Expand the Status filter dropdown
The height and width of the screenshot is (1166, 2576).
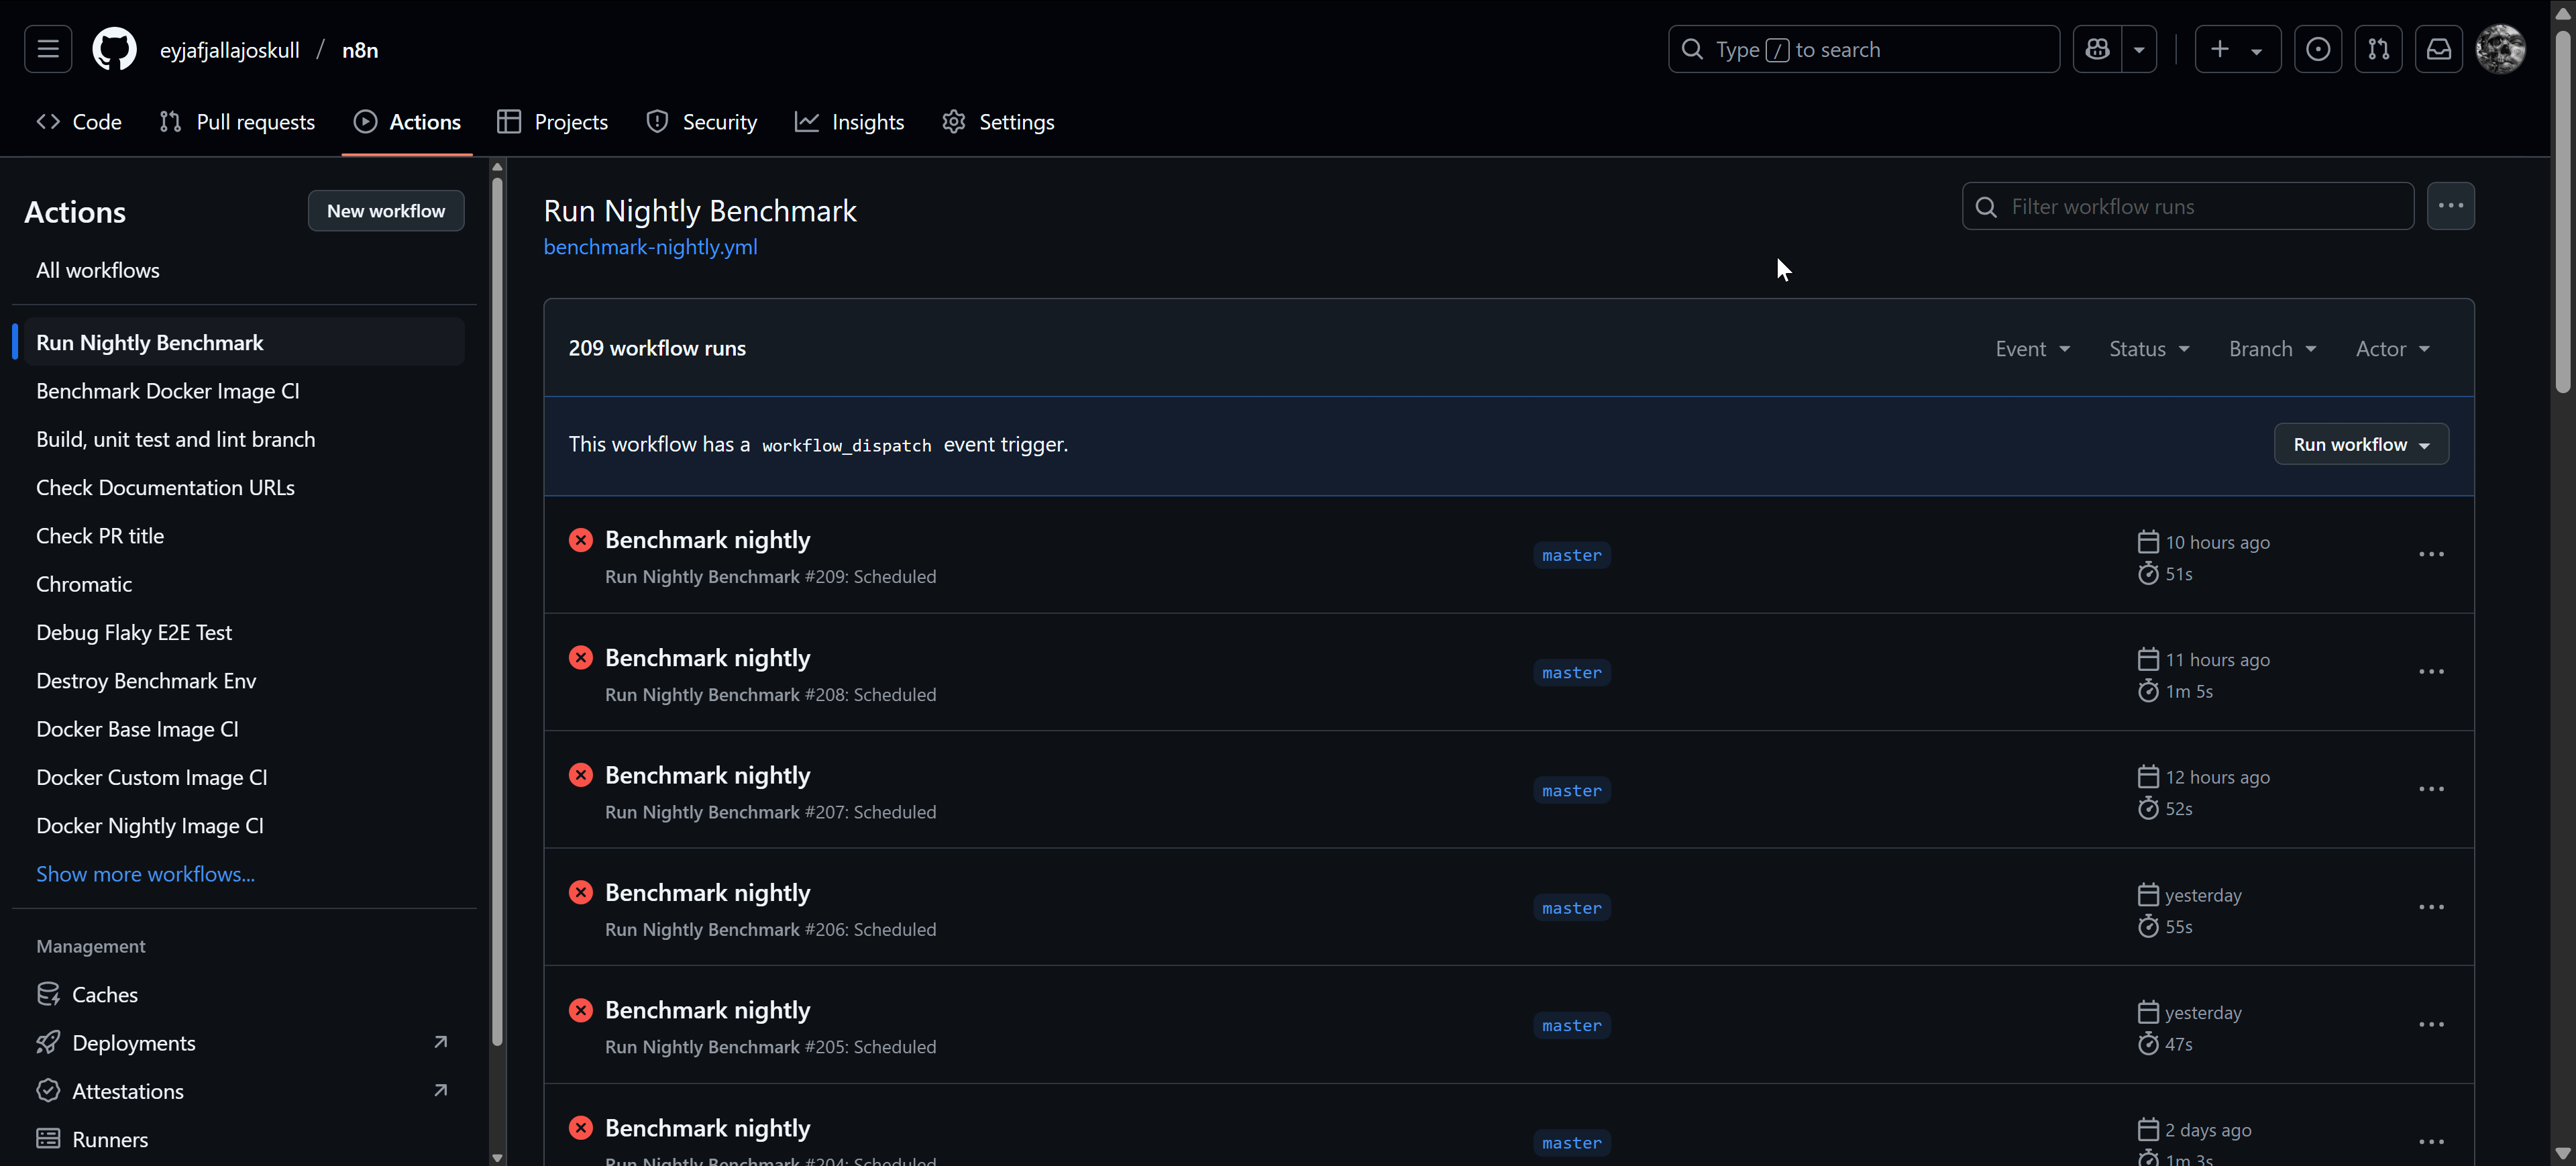pyautogui.click(x=2149, y=348)
